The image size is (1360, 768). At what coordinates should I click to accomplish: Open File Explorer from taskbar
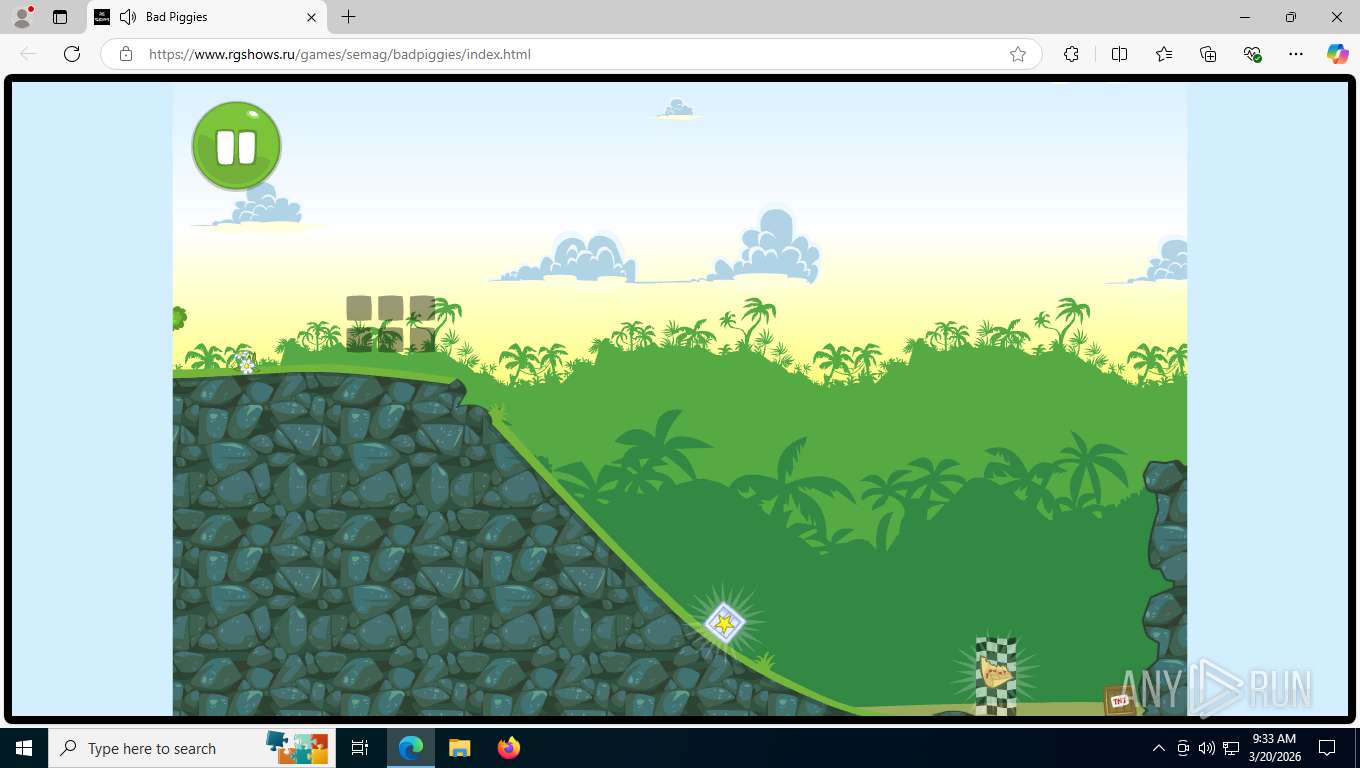(x=459, y=748)
